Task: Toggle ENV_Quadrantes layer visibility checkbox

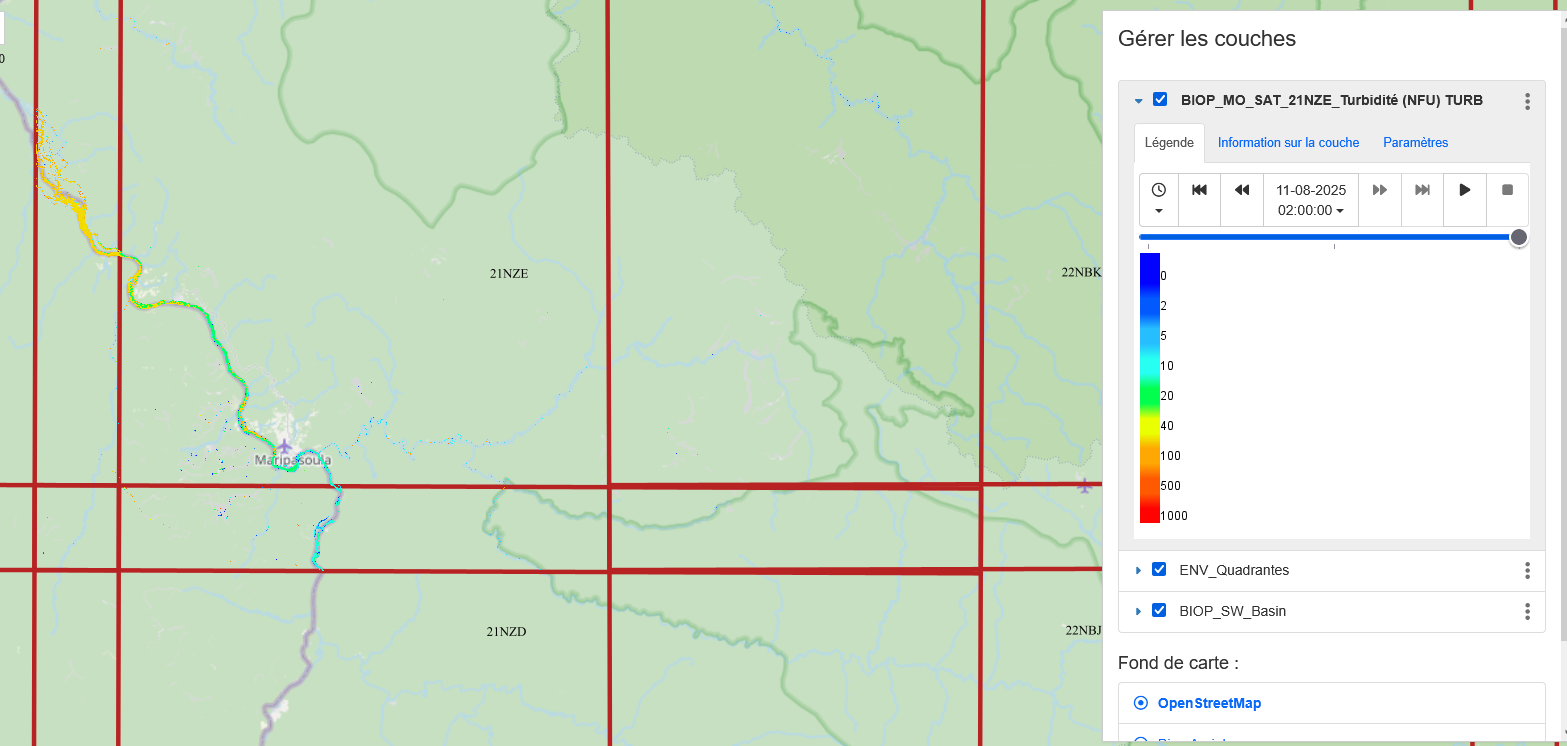Action: click(x=1159, y=569)
